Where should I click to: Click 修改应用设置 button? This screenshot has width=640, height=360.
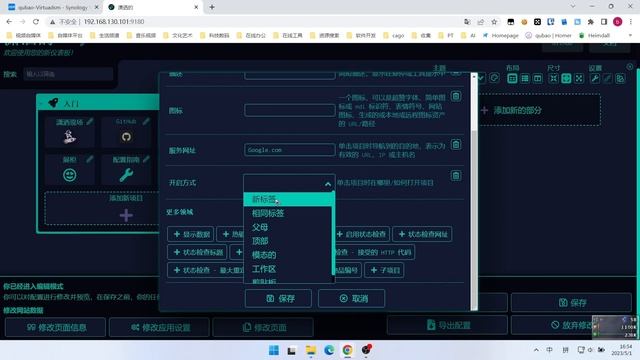160,327
